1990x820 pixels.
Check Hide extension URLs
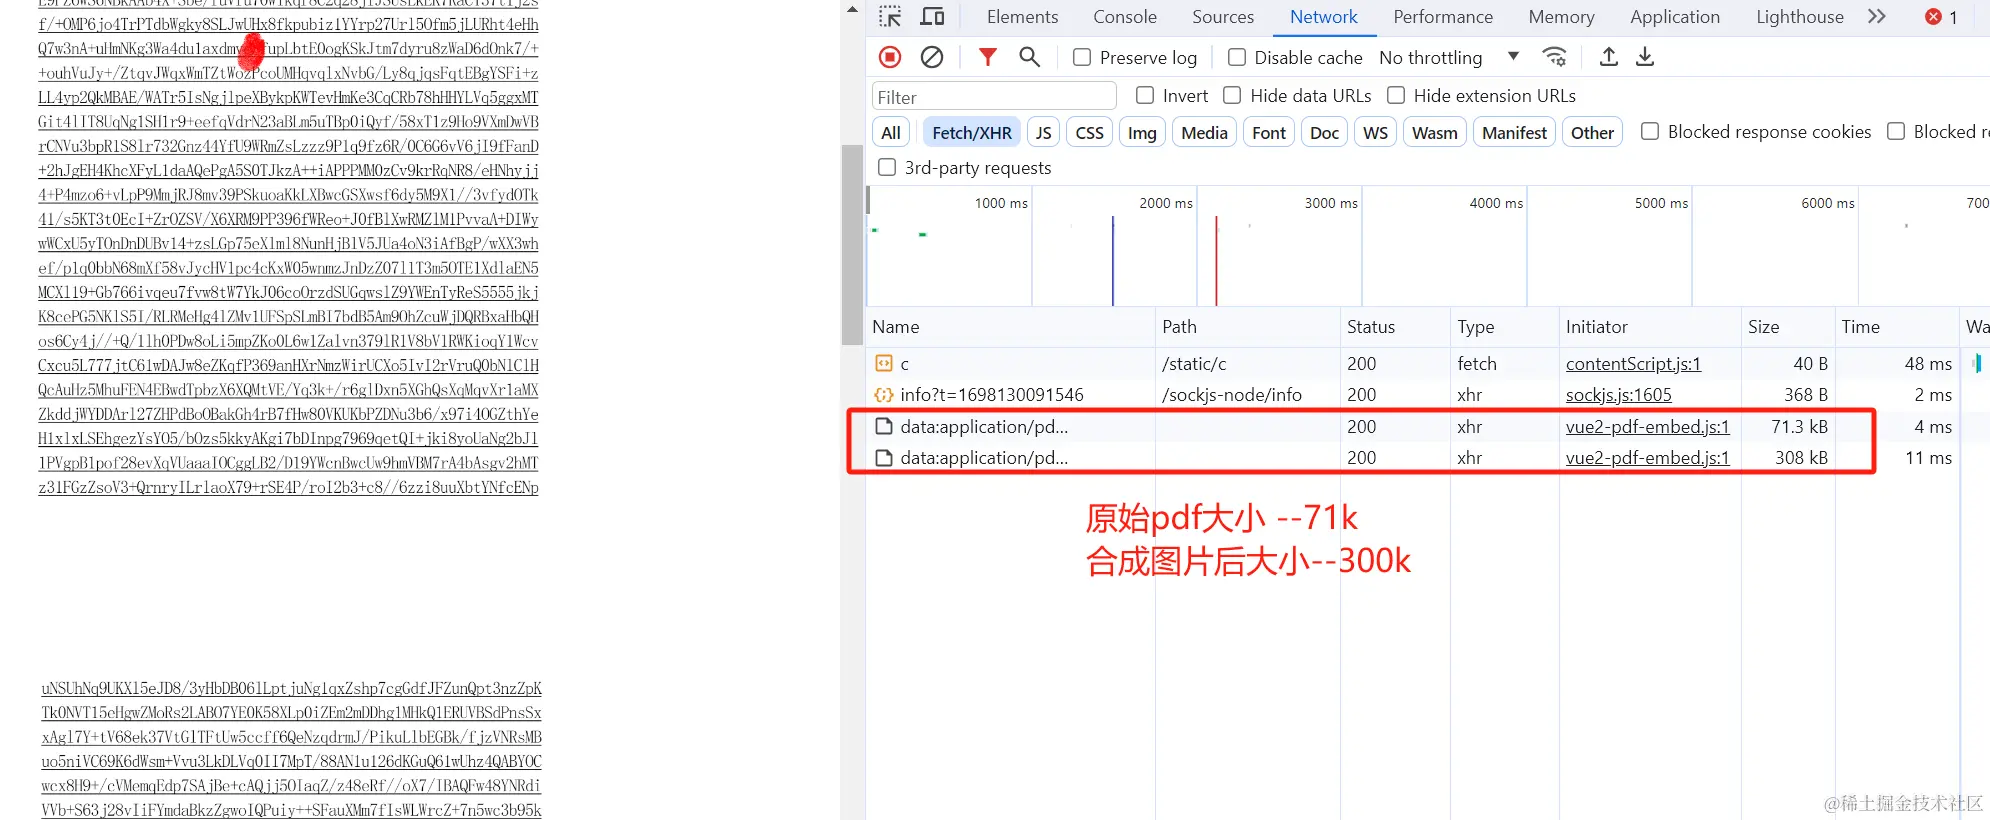tap(1396, 95)
